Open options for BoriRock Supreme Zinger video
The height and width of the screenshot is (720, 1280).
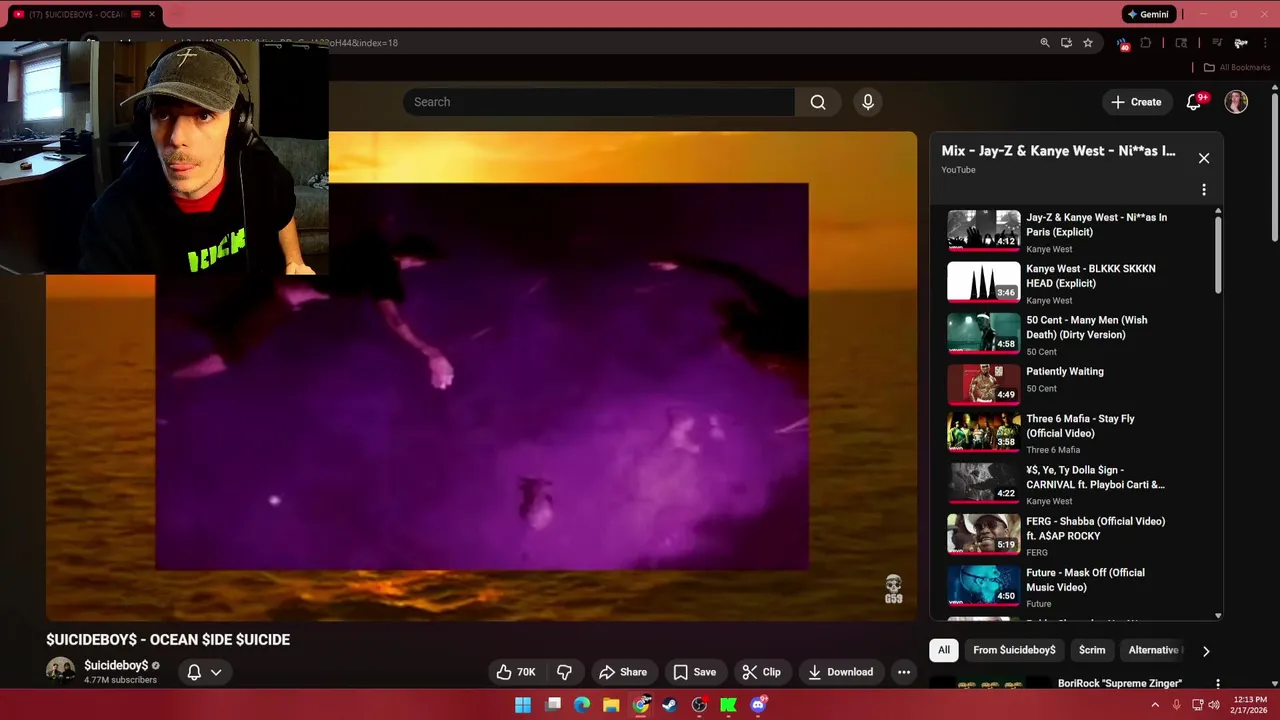[x=1217, y=684]
